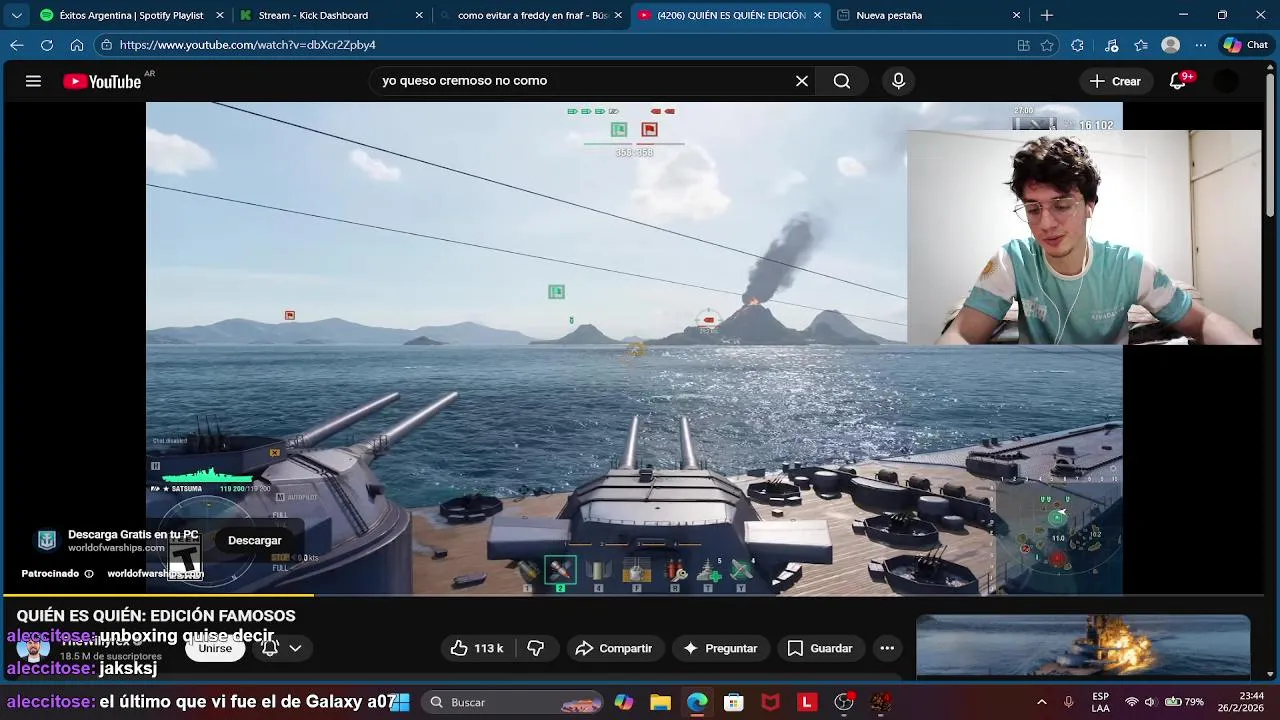
Task: Toggle channel notification bell
Action: click(269, 648)
